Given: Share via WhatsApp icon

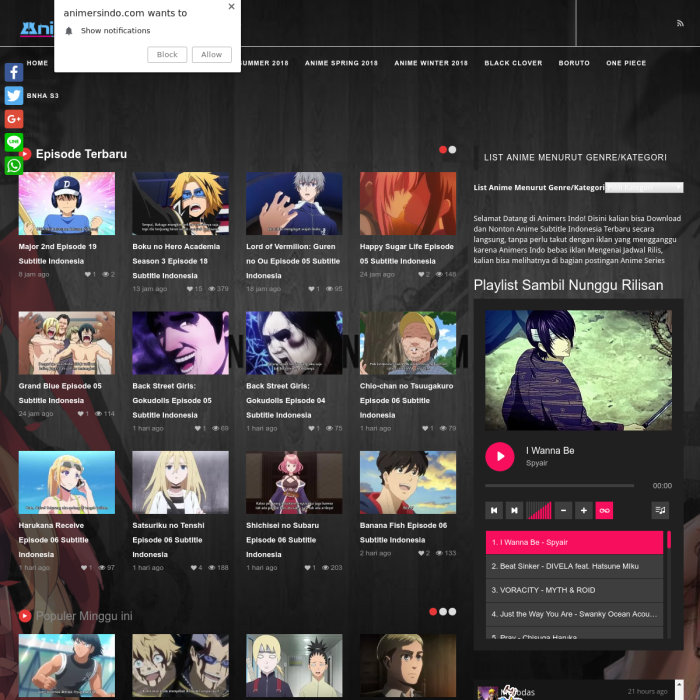Looking at the screenshot, I should coord(14,166).
